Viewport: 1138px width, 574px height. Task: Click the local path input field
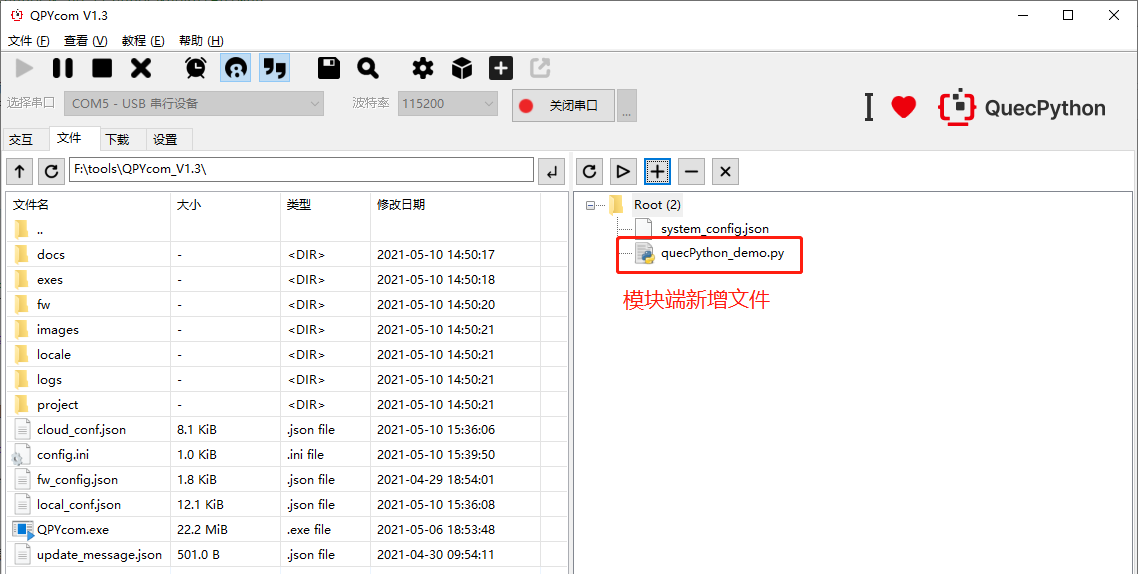click(301, 170)
